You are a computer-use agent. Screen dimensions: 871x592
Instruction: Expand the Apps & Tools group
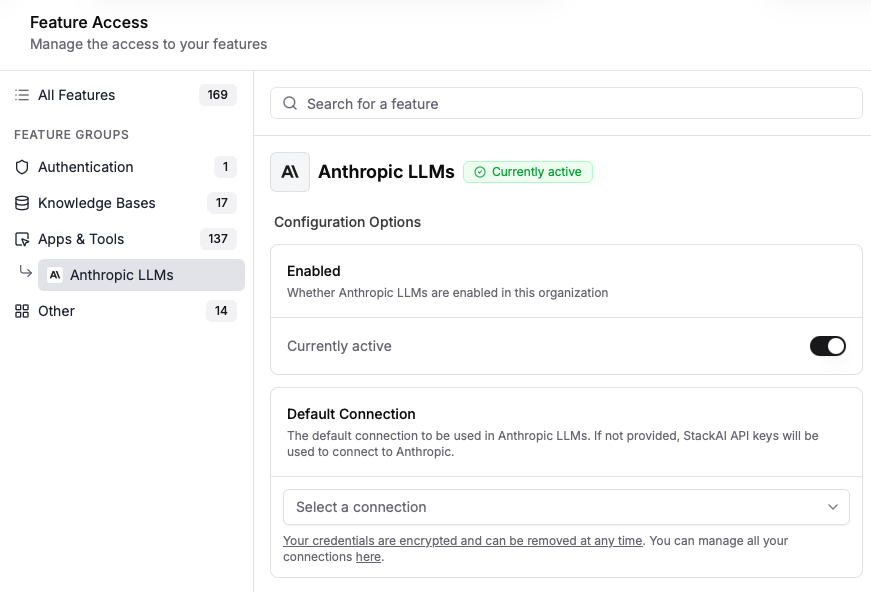(x=81, y=239)
